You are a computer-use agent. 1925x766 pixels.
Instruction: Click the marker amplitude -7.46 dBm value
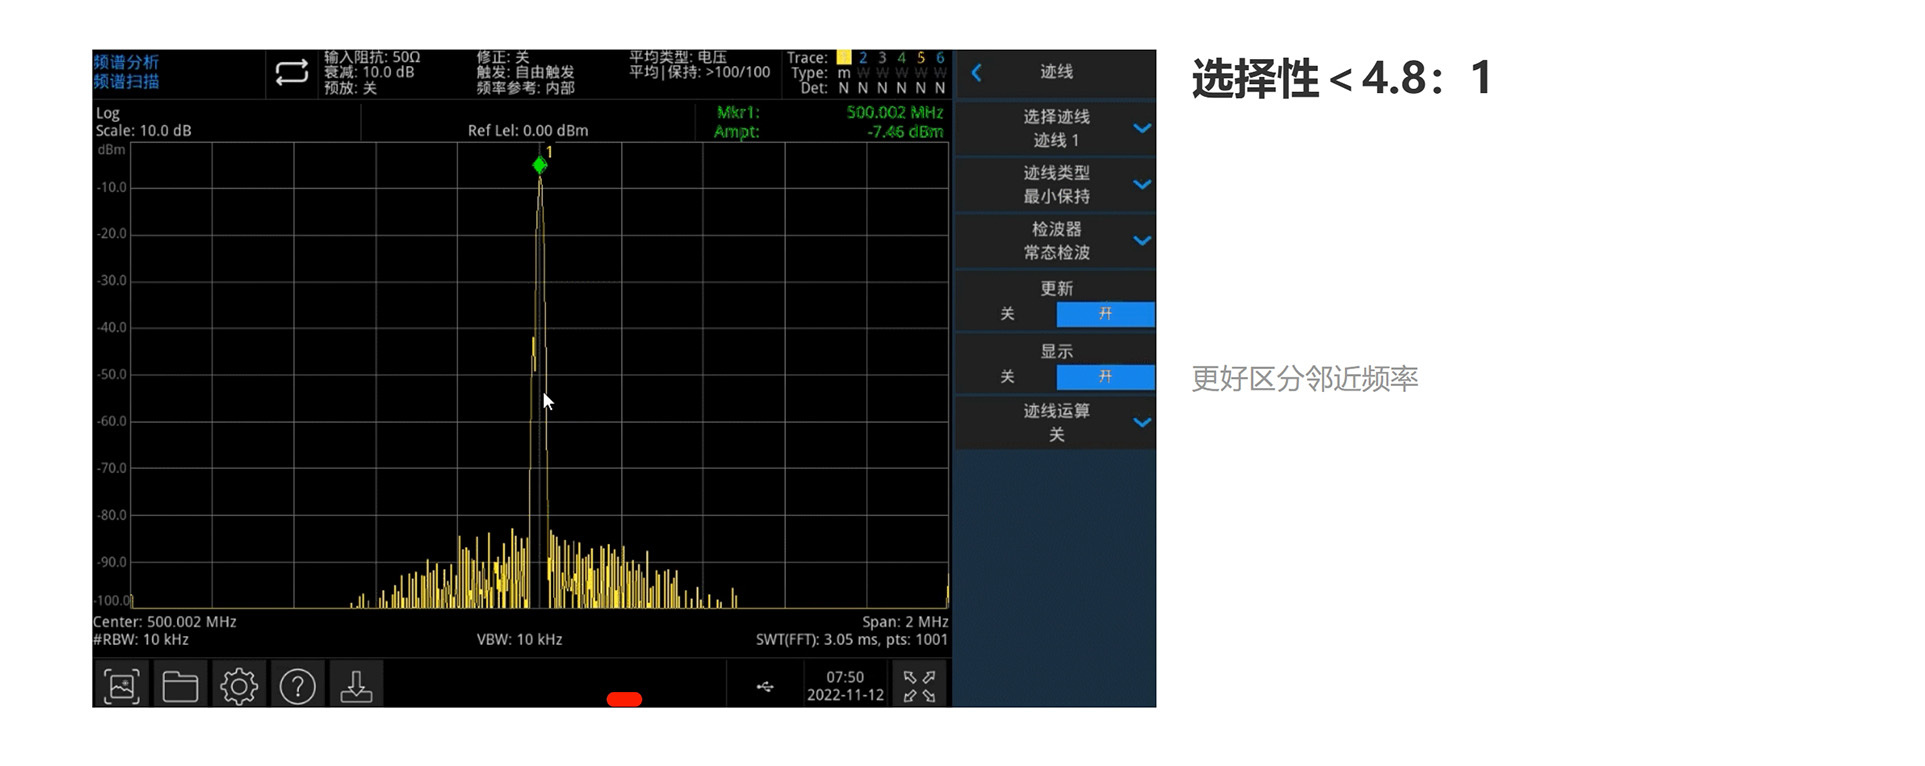(905, 132)
